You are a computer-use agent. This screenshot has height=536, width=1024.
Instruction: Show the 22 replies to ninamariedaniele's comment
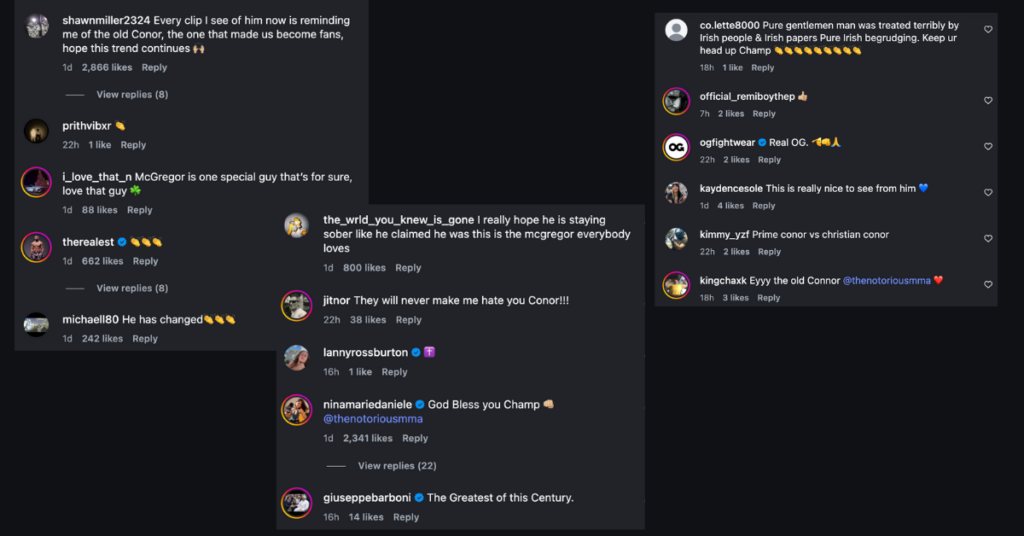click(396, 466)
